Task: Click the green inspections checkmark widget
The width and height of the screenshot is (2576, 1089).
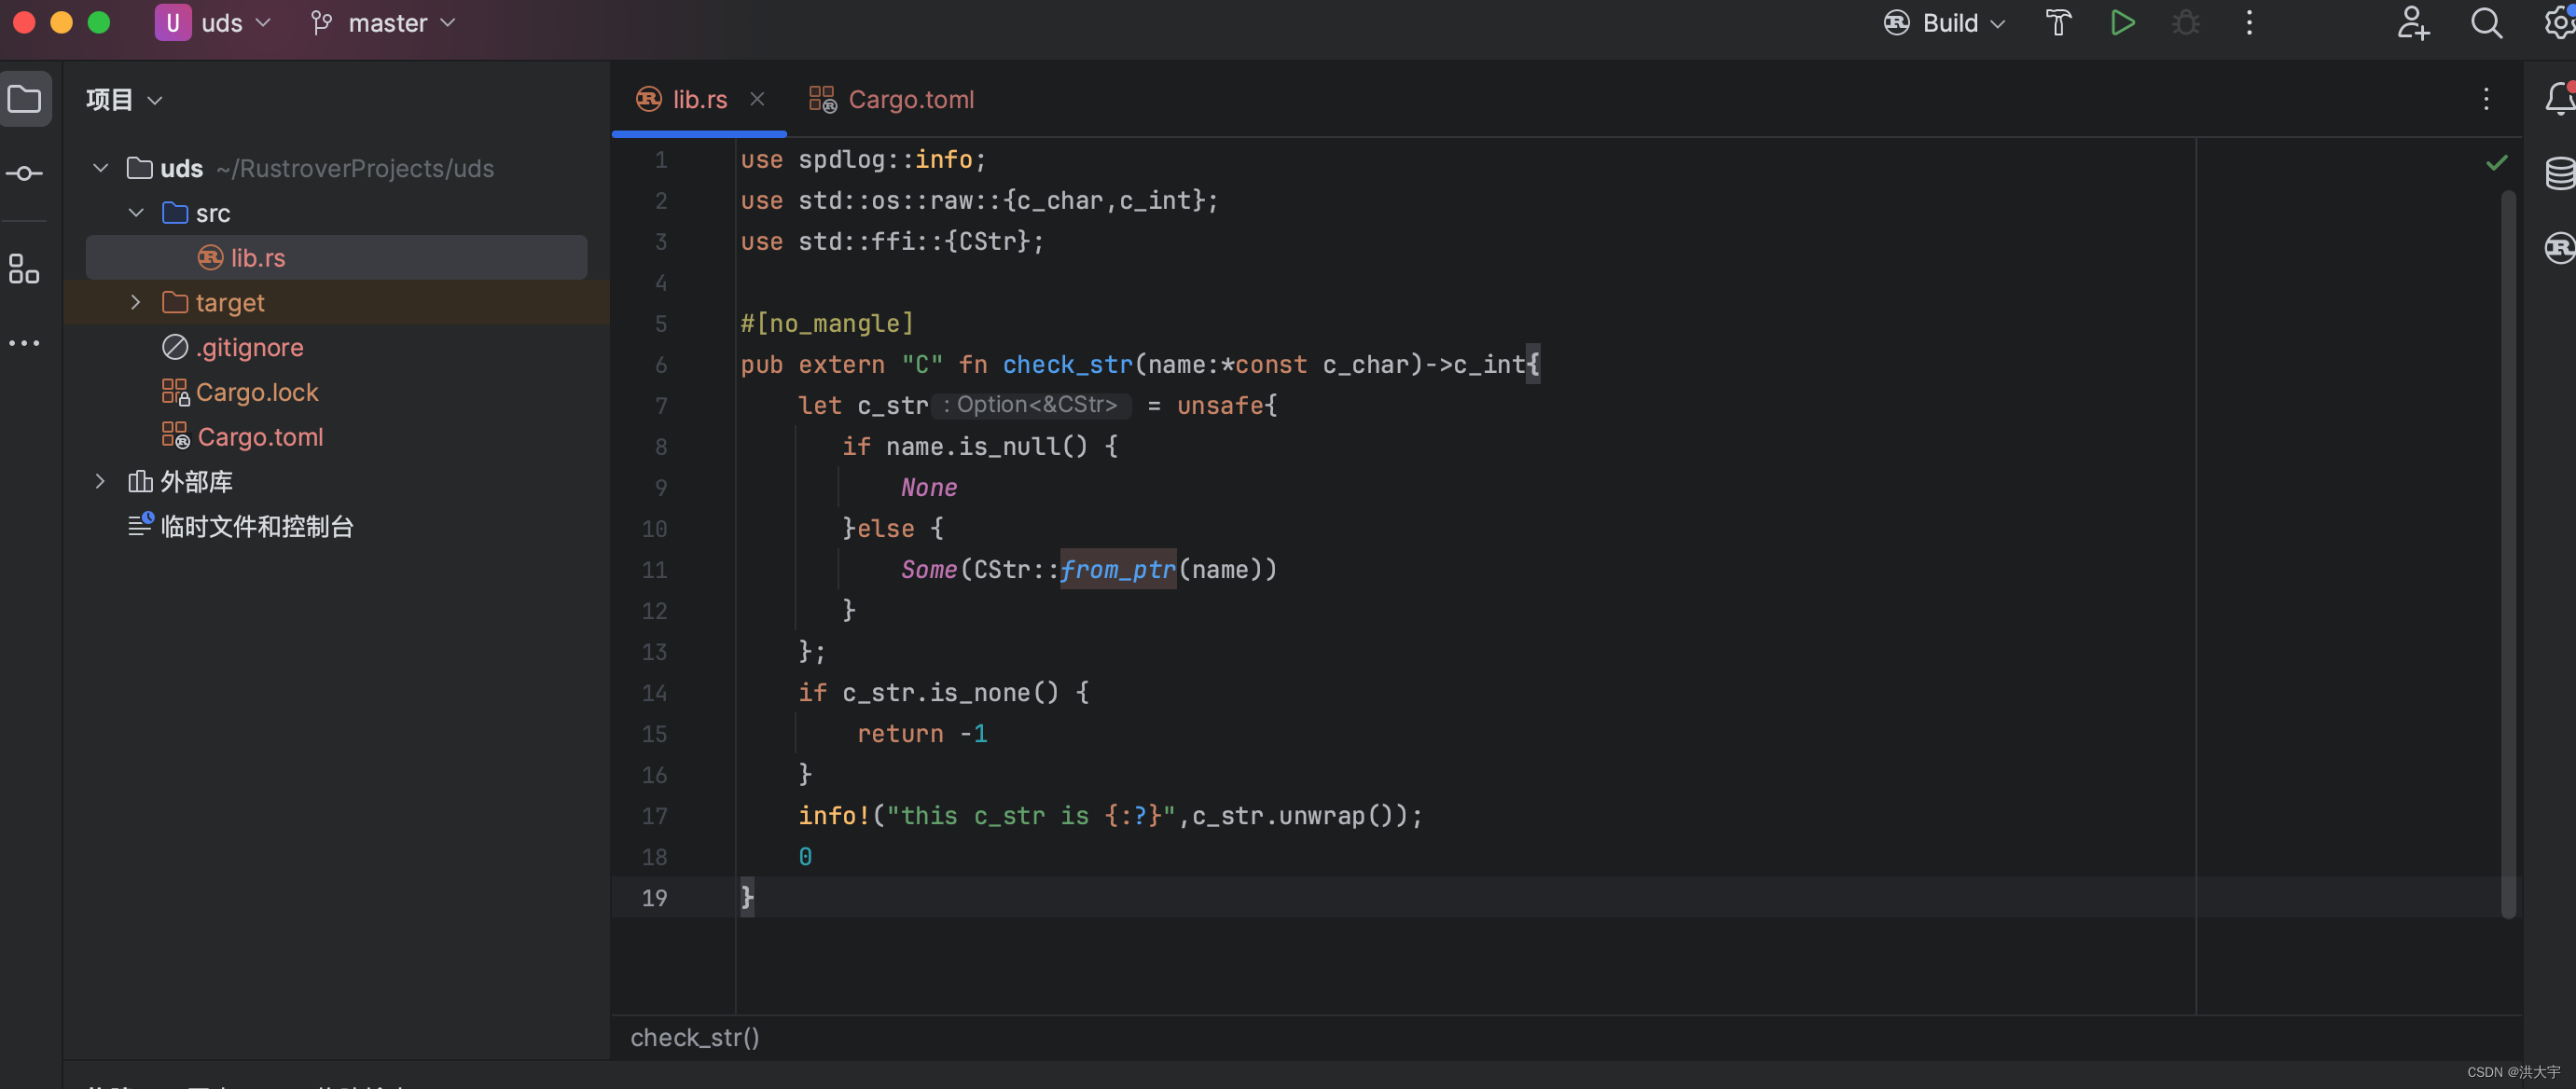Action: point(2497,162)
